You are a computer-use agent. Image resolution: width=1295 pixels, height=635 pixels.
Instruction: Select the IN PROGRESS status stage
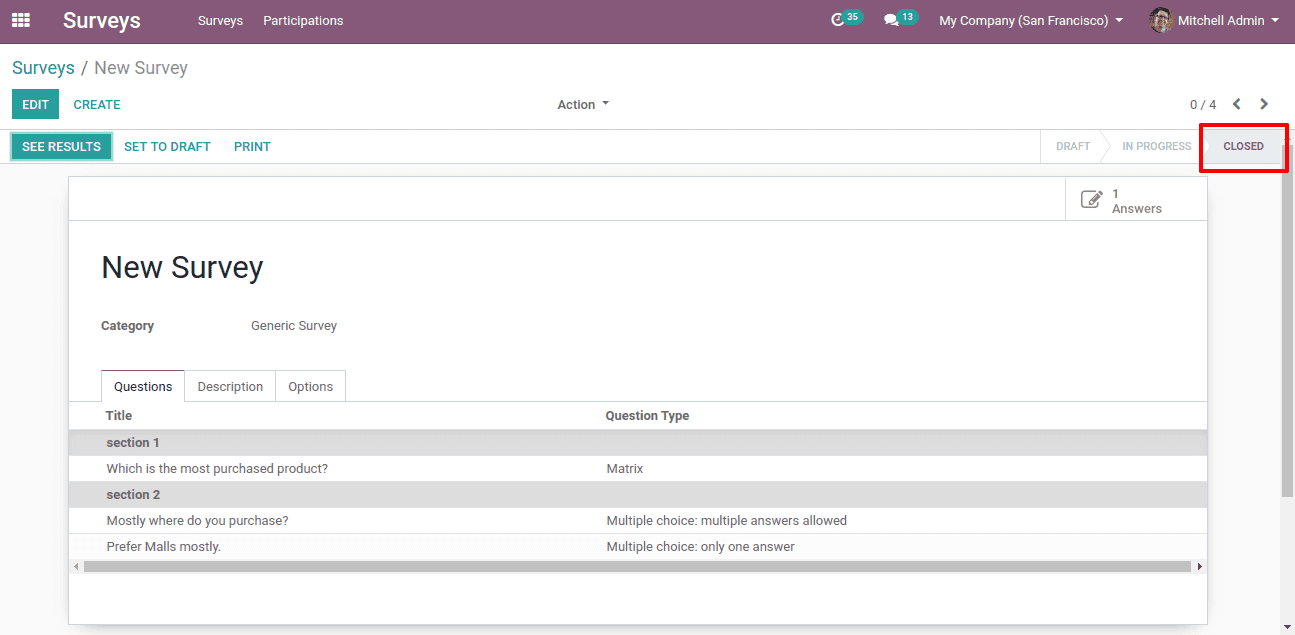pos(1156,146)
